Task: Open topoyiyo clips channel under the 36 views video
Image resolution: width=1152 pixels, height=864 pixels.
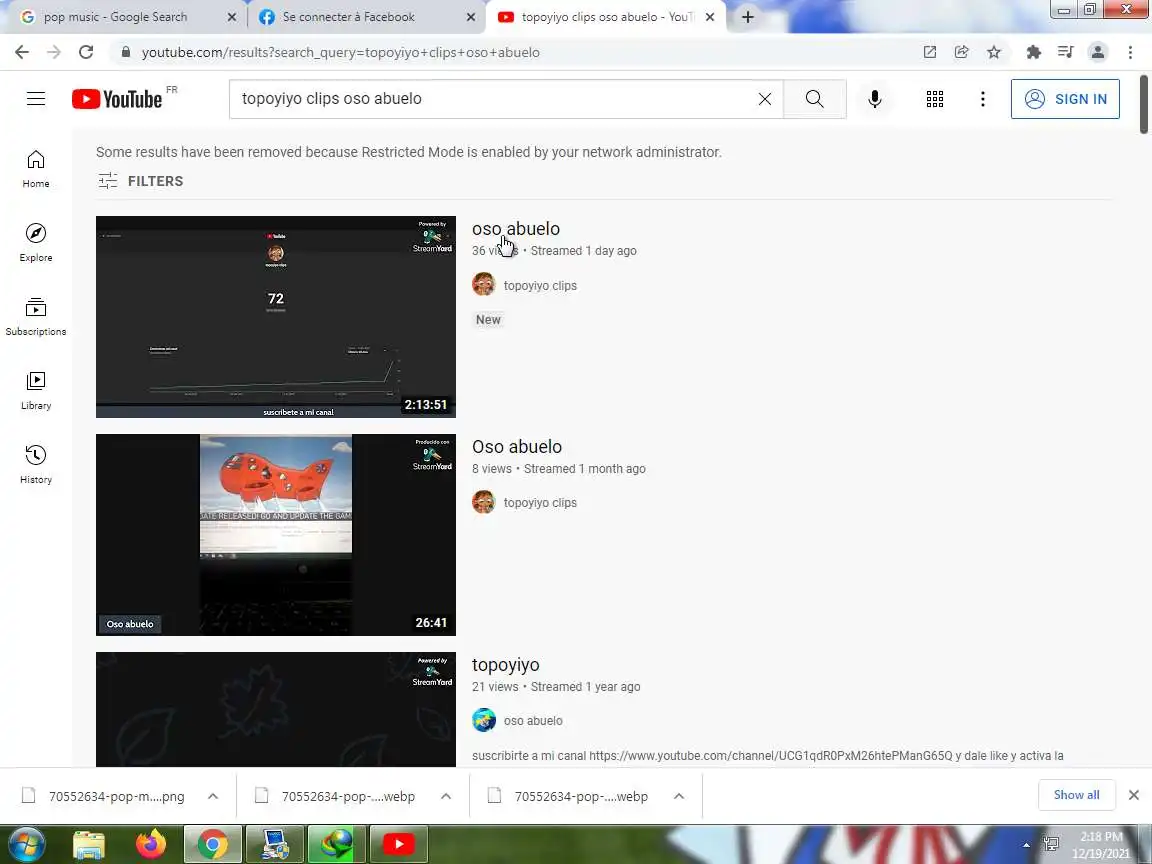Action: [540, 285]
